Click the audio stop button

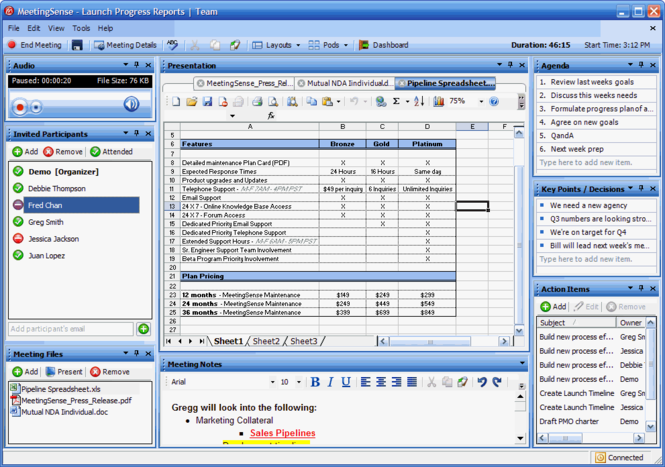(36, 107)
